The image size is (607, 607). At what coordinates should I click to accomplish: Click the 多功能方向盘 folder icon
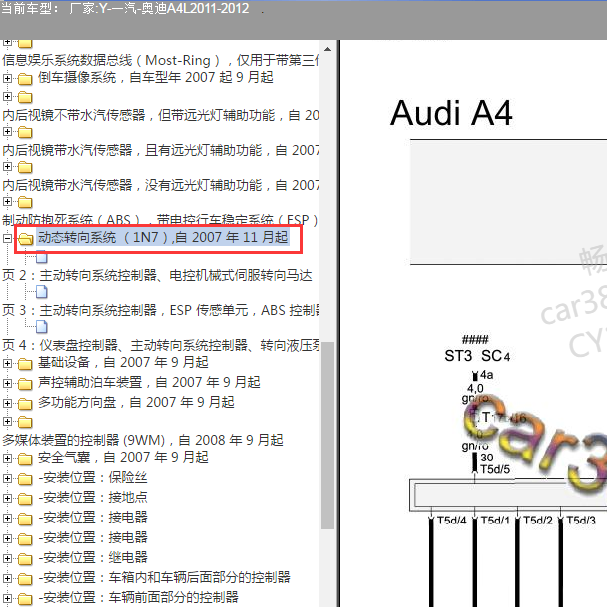tap(25, 404)
